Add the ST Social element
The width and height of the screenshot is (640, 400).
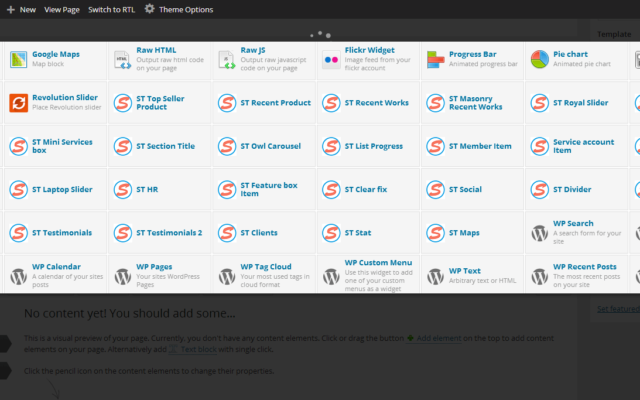coord(472,189)
